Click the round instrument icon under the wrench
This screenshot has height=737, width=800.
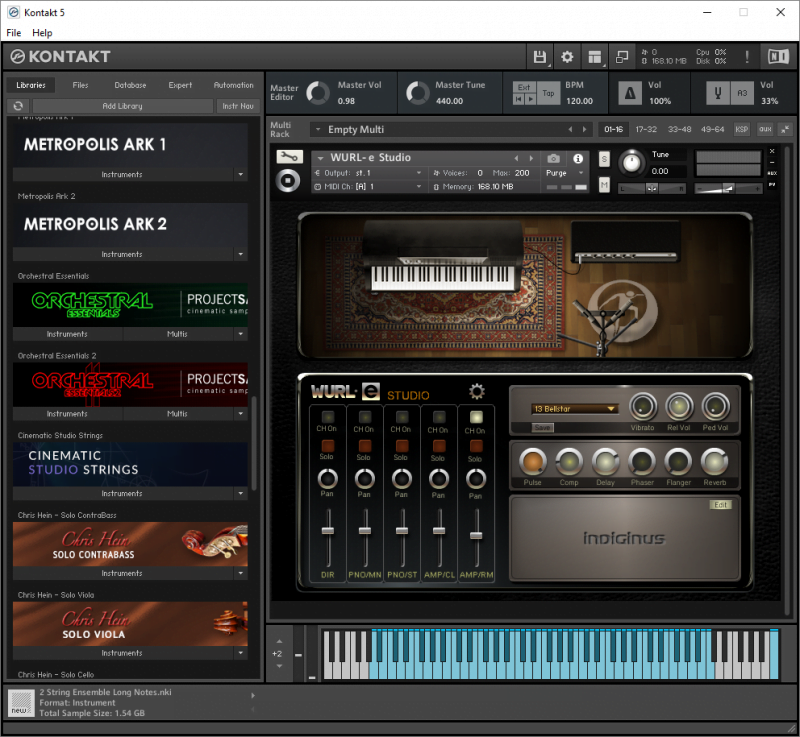point(288,181)
